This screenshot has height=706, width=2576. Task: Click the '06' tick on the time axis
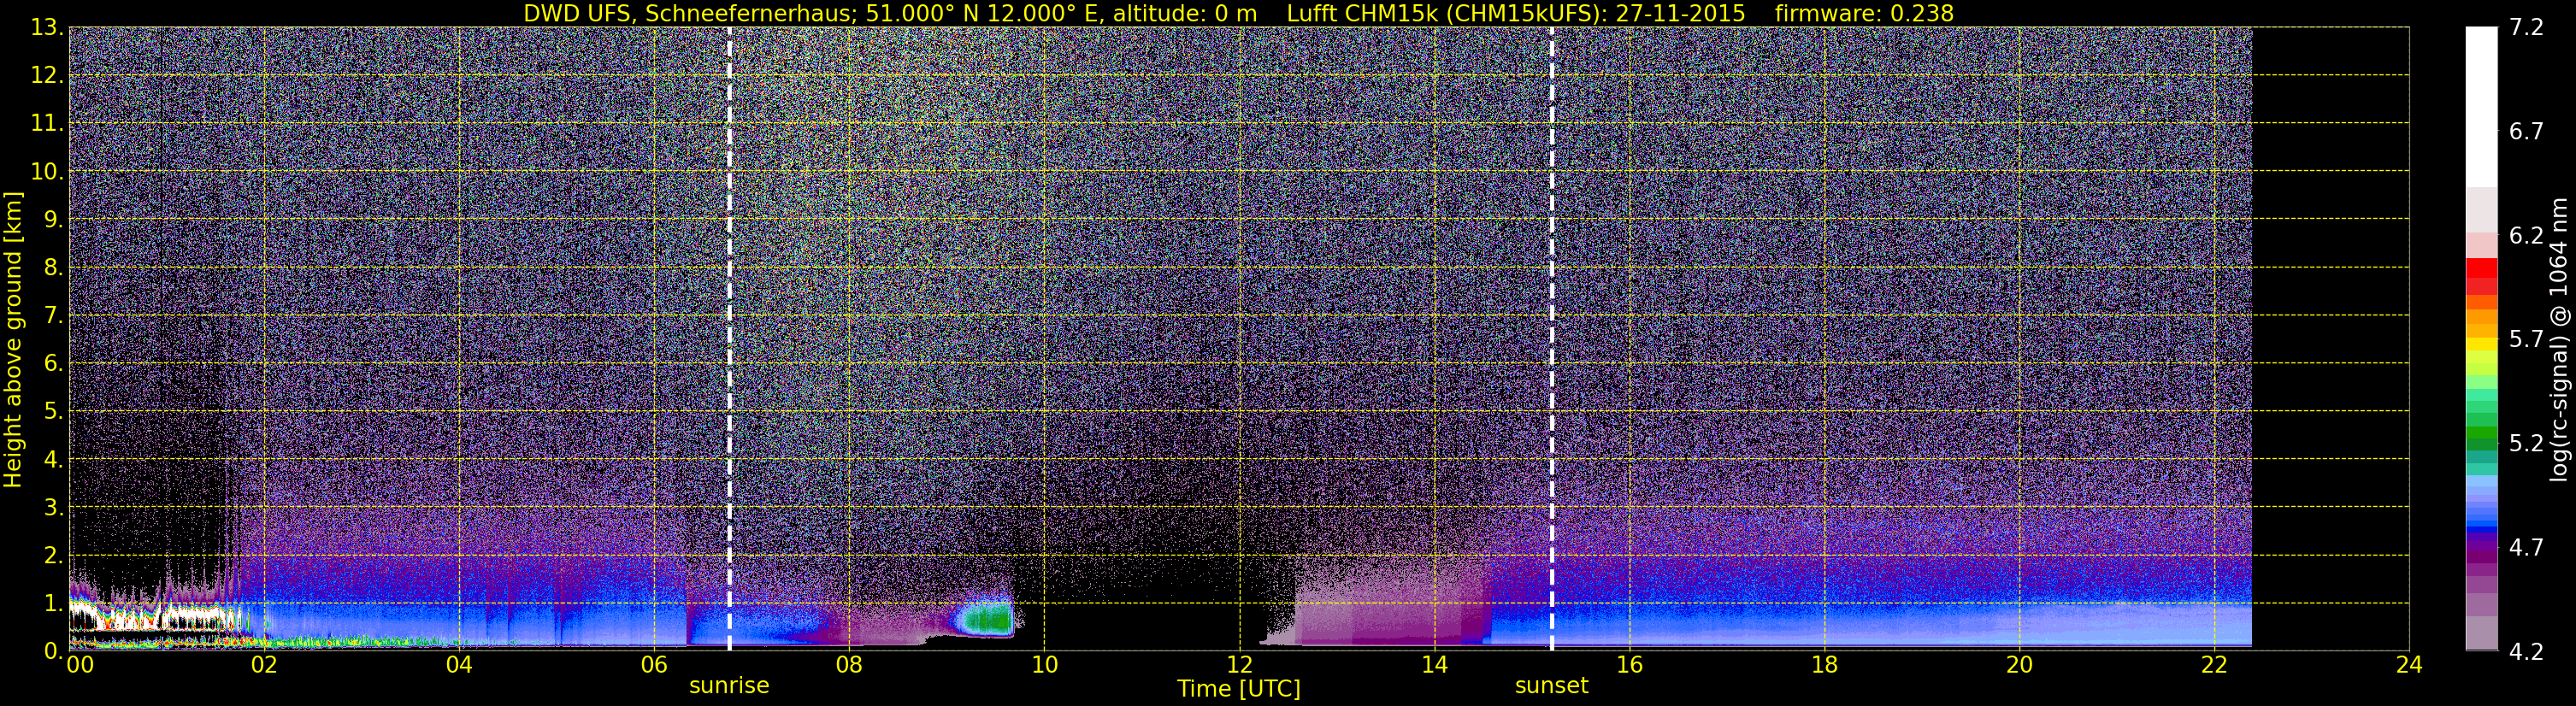pyautogui.click(x=654, y=665)
